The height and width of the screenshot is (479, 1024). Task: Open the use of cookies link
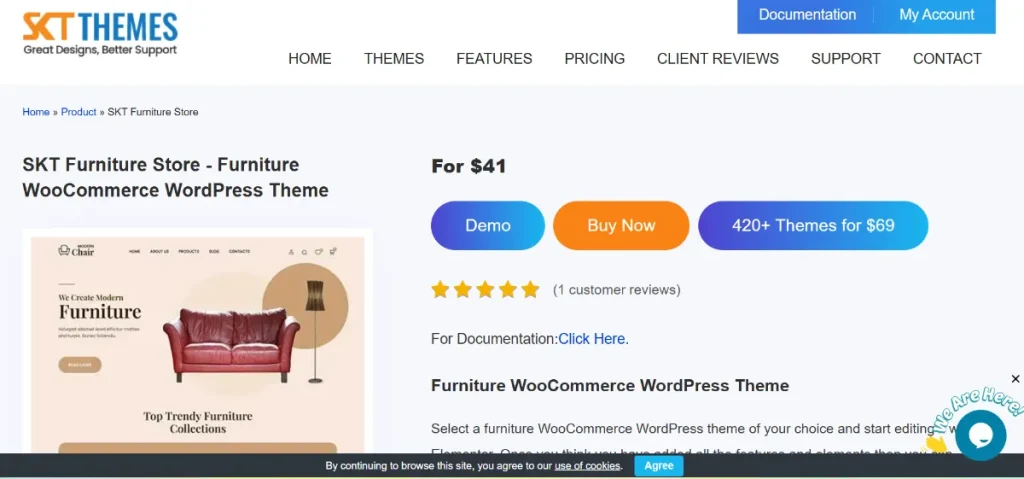point(587,466)
